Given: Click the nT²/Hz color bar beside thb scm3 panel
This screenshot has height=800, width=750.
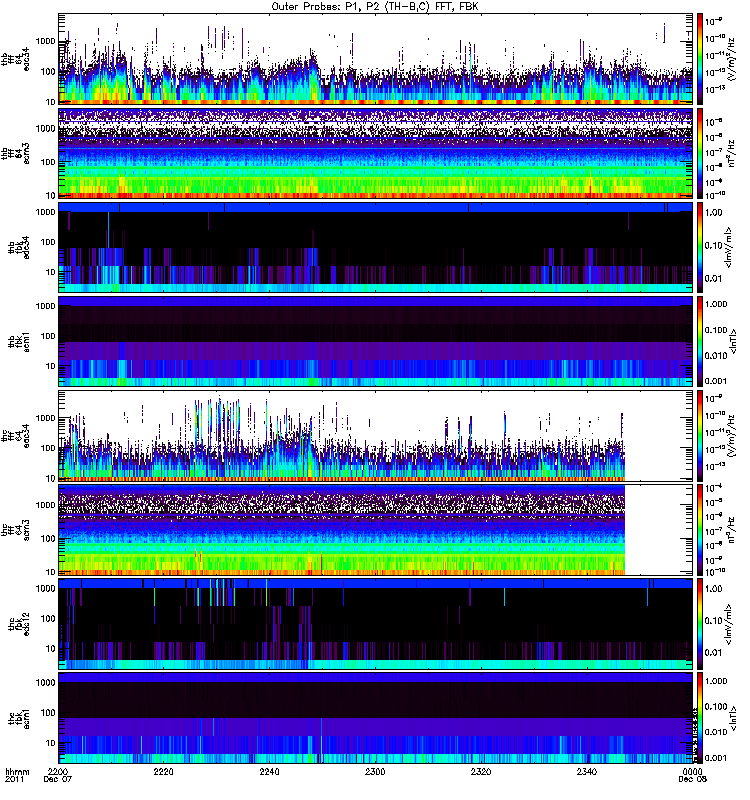Looking at the screenshot, I should pos(700,153).
